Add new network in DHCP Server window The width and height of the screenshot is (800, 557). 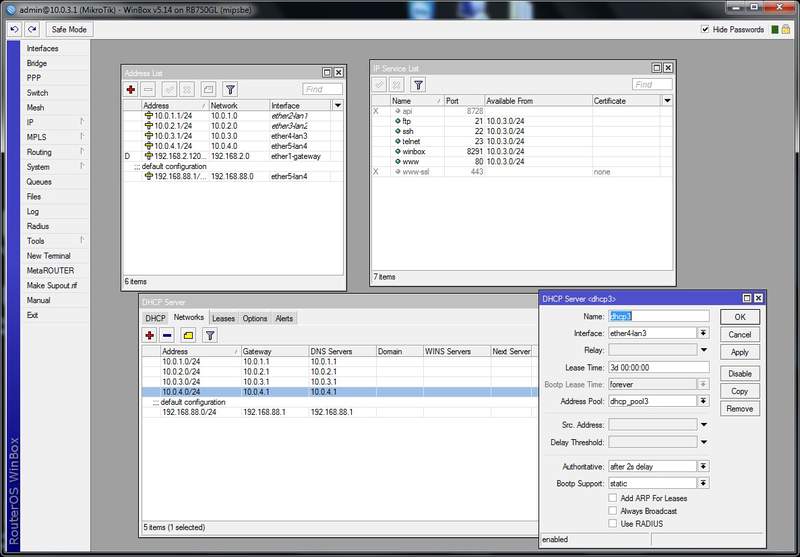coord(149,335)
